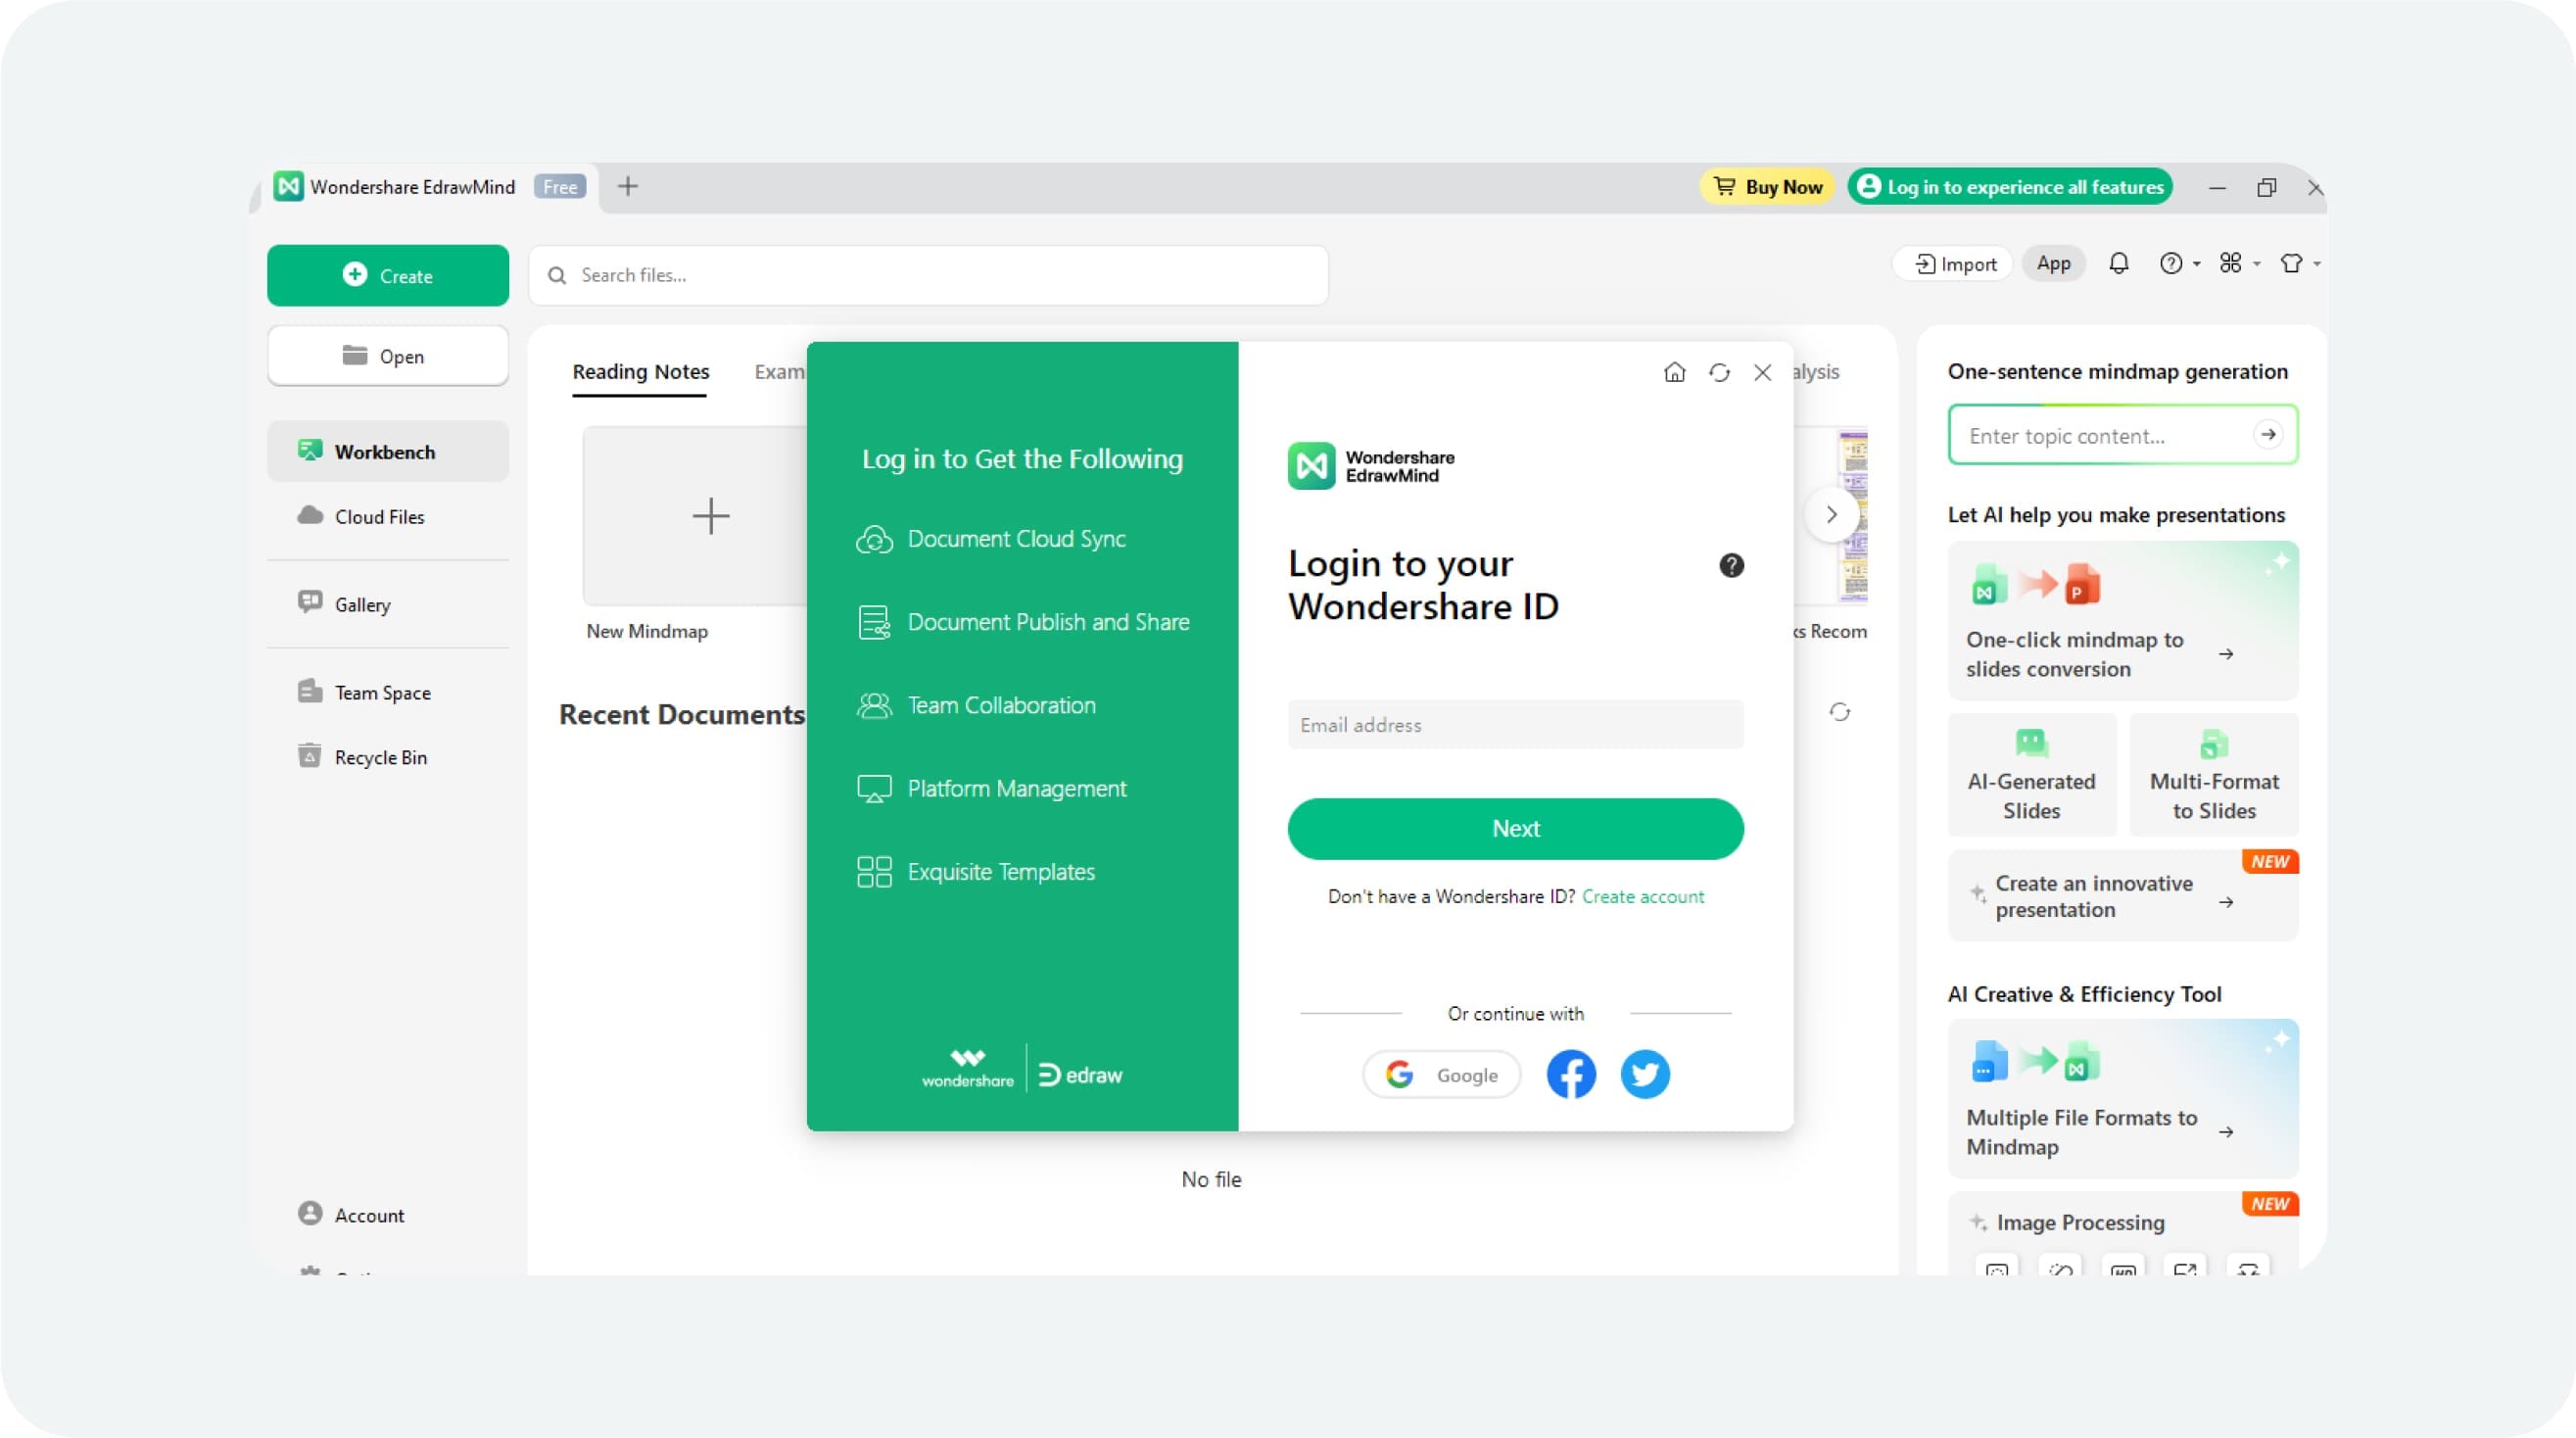Go to Gallery in the sidebar
This screenshot has height=1438, width=2576.
[x=387, y=604]
